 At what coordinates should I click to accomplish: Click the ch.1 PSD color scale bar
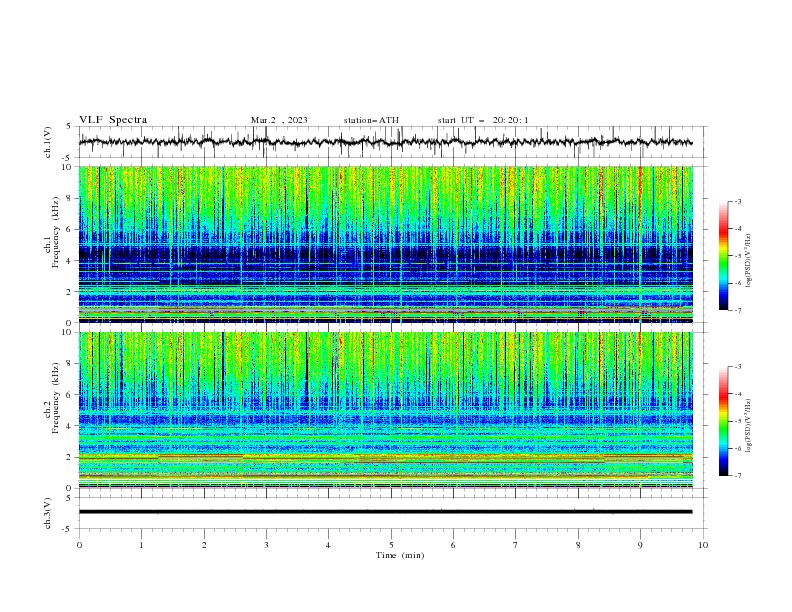click(723, 256)
